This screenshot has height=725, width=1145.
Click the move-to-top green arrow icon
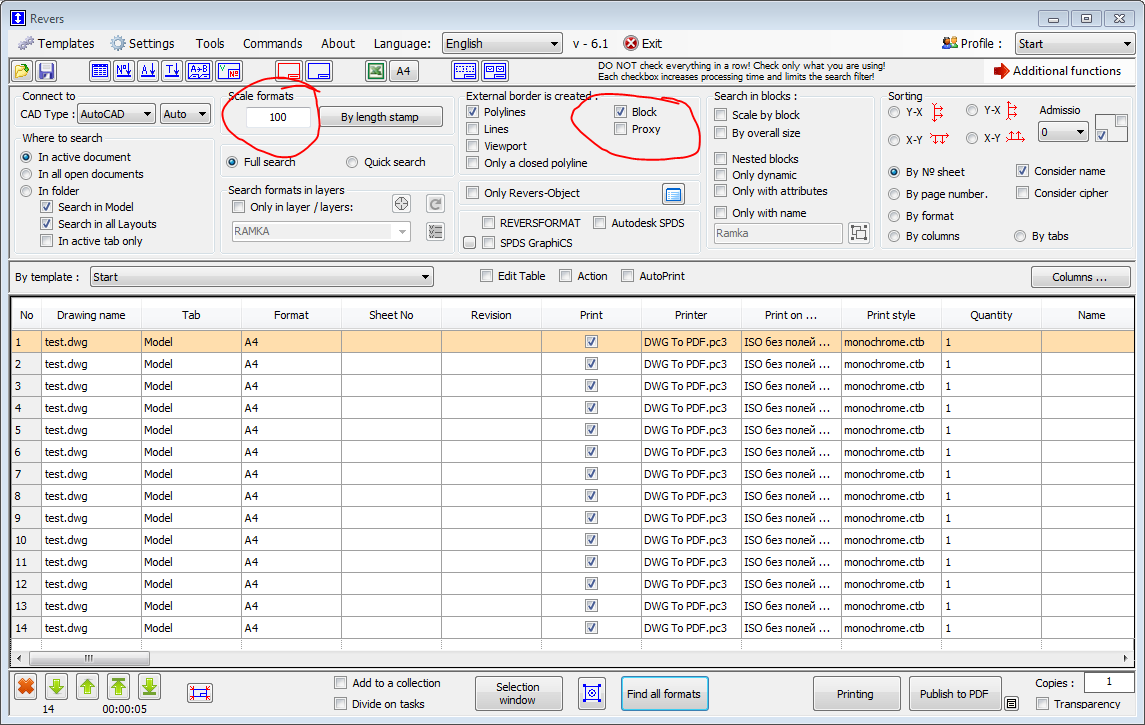pos(118,687)
